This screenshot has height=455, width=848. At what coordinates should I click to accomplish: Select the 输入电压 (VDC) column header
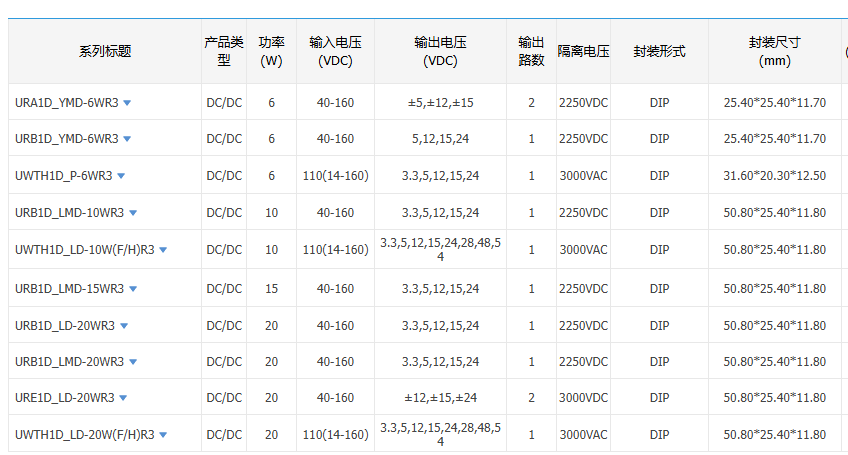pyautogui.click(x=335, y=52)
